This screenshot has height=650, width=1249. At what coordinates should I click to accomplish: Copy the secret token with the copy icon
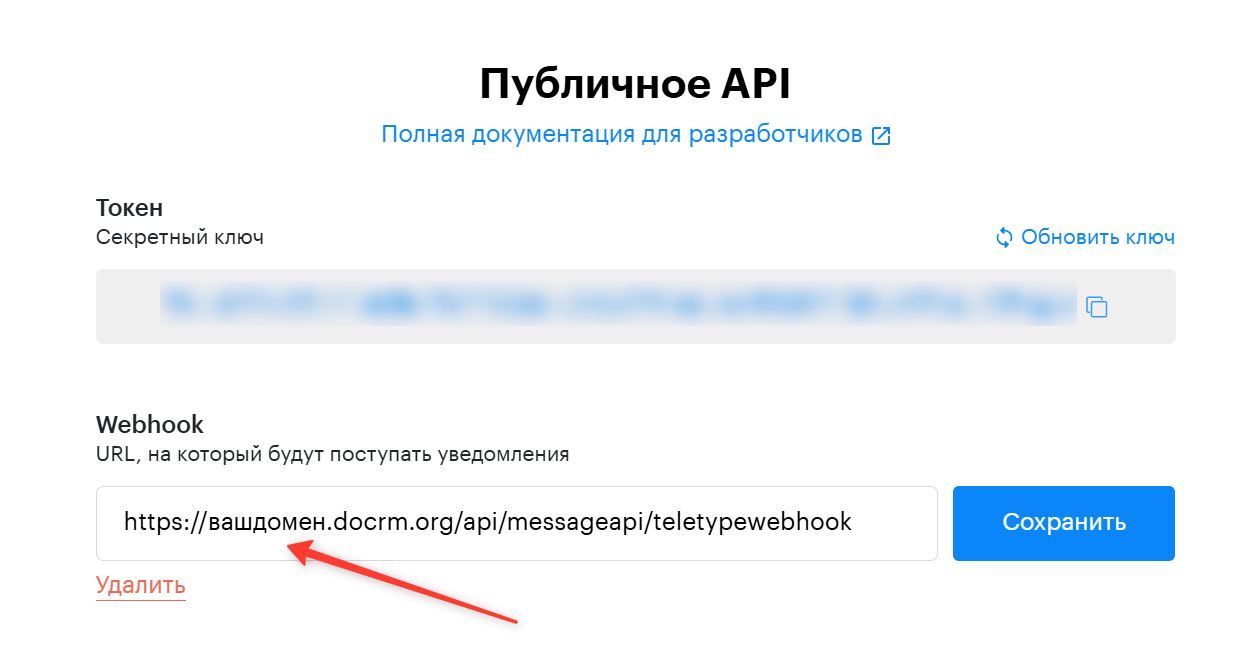1097,307
